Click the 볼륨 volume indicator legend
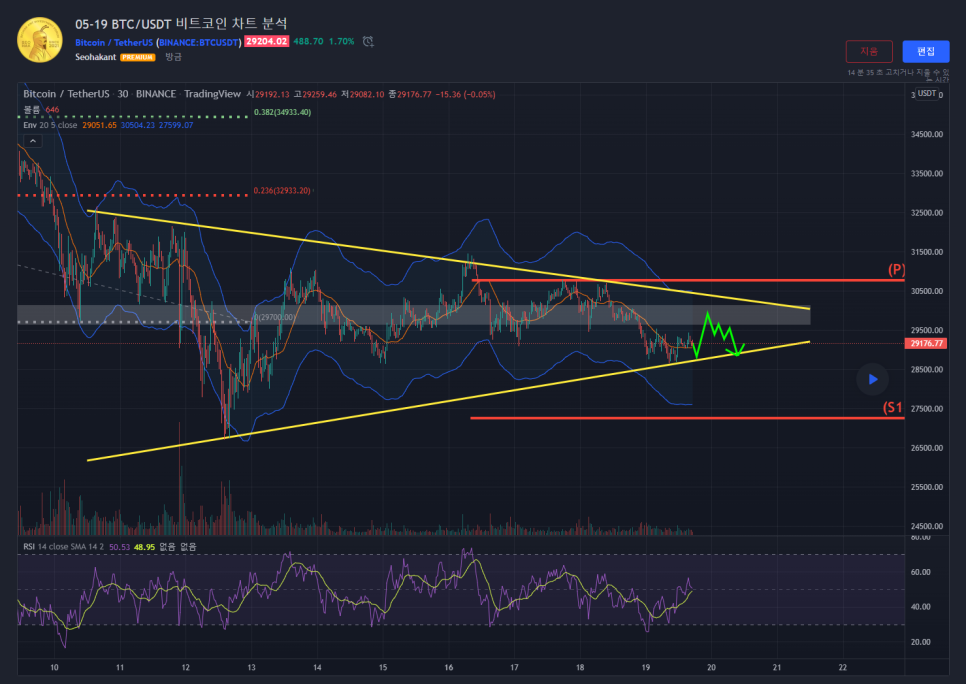 (x=32, y=110)
